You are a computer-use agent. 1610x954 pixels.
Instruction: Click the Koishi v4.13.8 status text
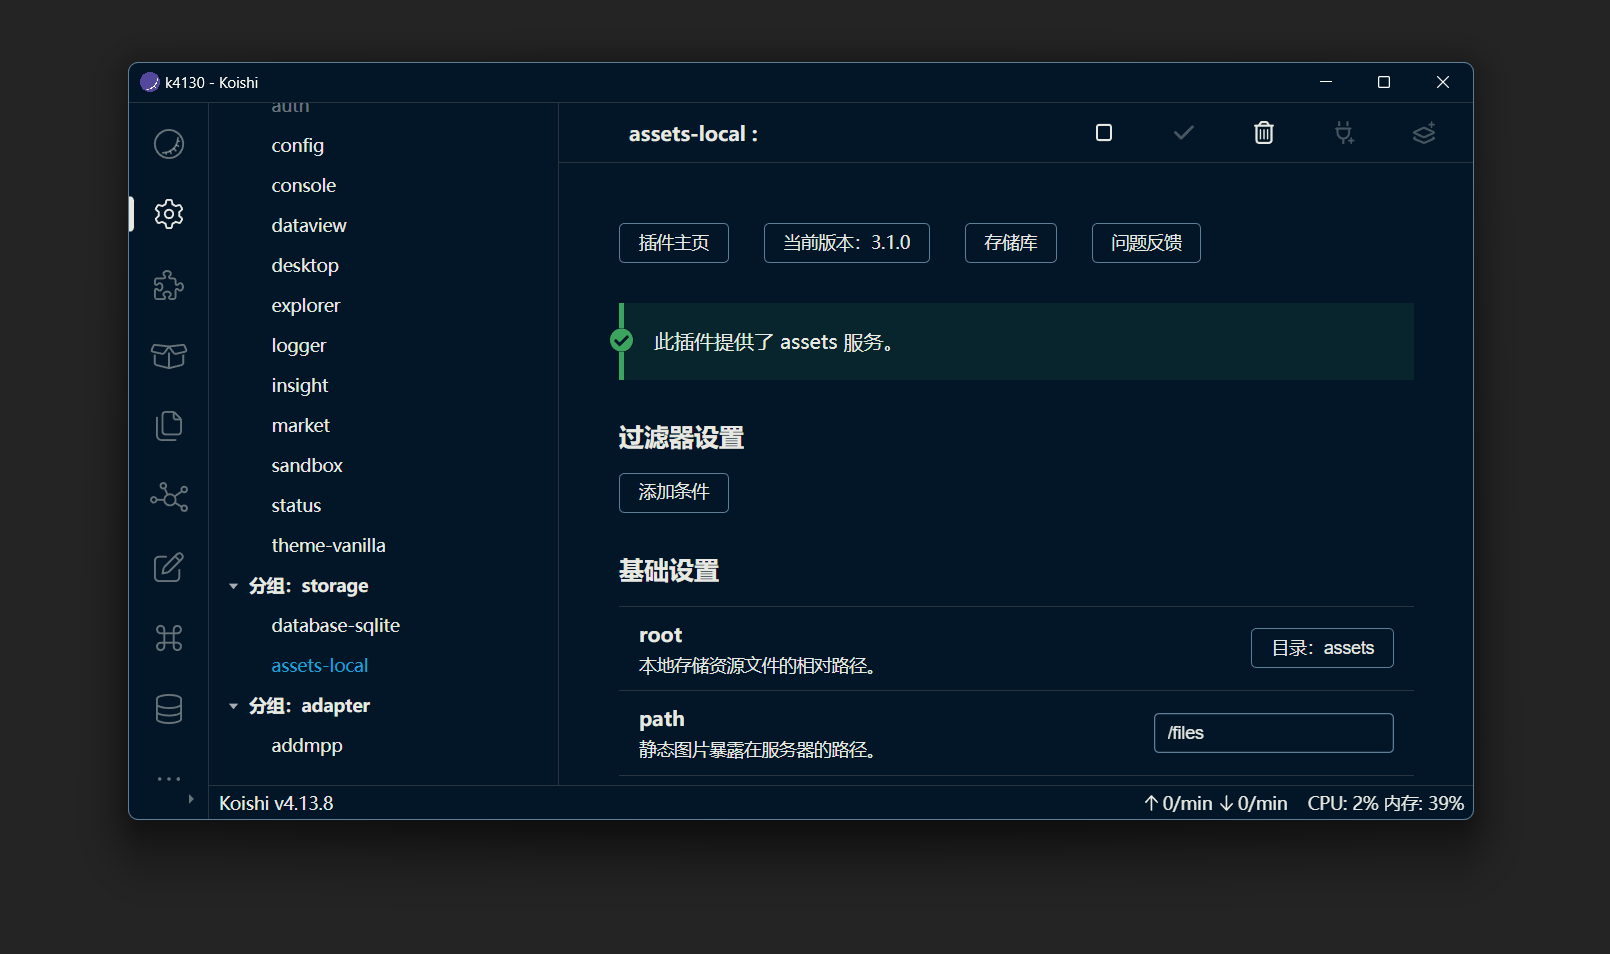pos(276,803)
